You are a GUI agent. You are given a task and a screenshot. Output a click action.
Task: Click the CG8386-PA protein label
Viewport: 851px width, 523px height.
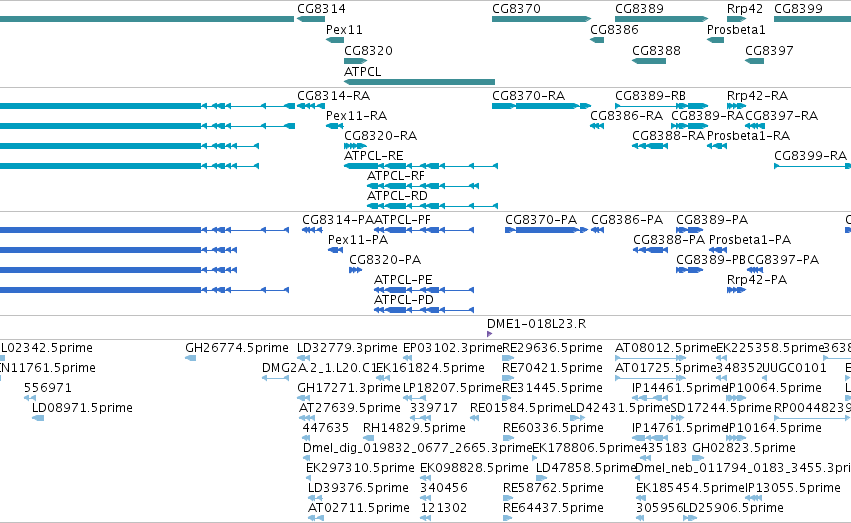click(x=627, y=220)
